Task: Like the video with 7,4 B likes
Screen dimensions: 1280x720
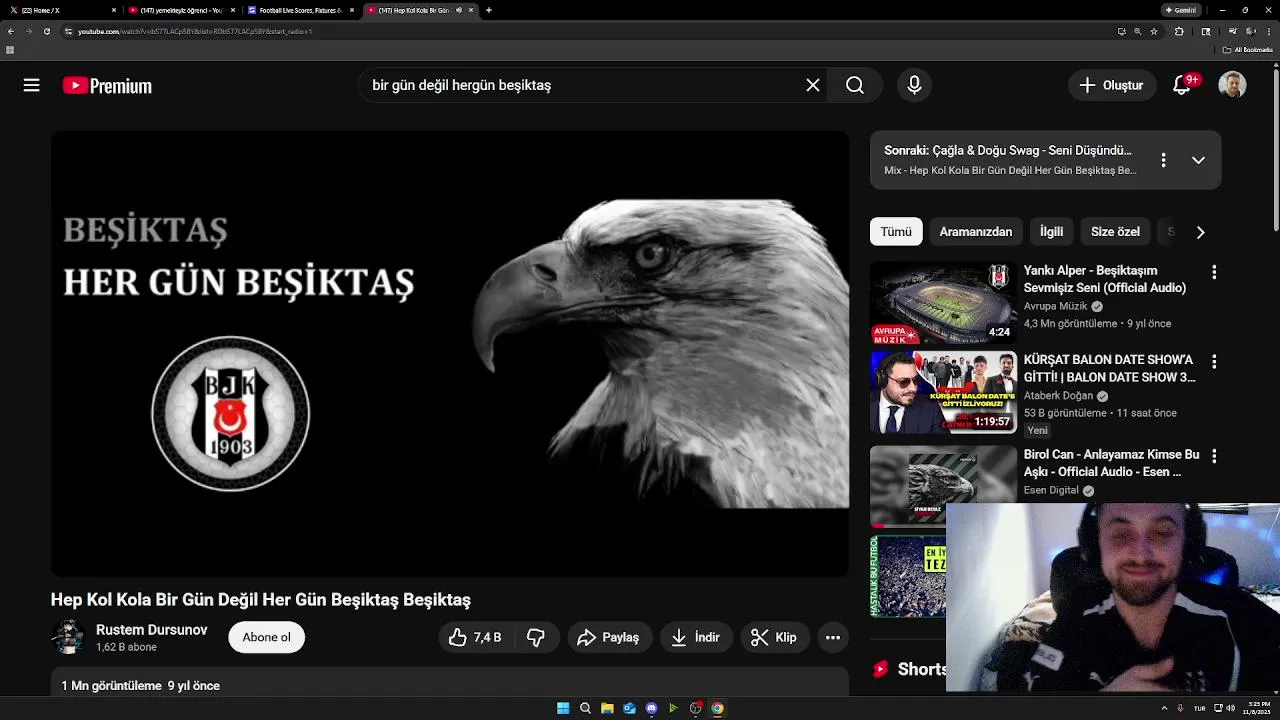Action: [475, 637]
